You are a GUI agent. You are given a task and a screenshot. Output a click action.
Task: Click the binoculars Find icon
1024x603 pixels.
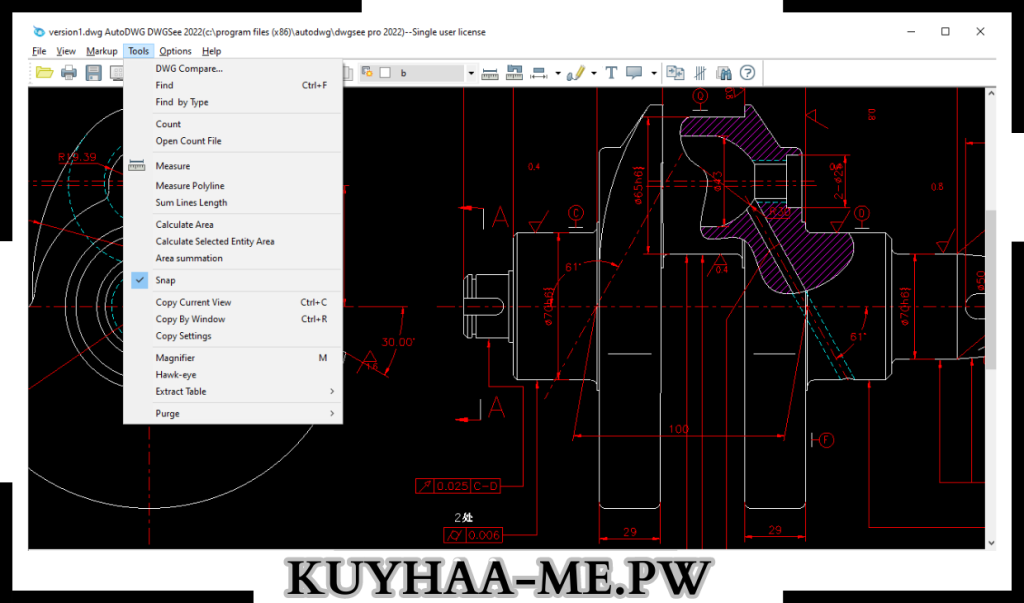(723, 73)
